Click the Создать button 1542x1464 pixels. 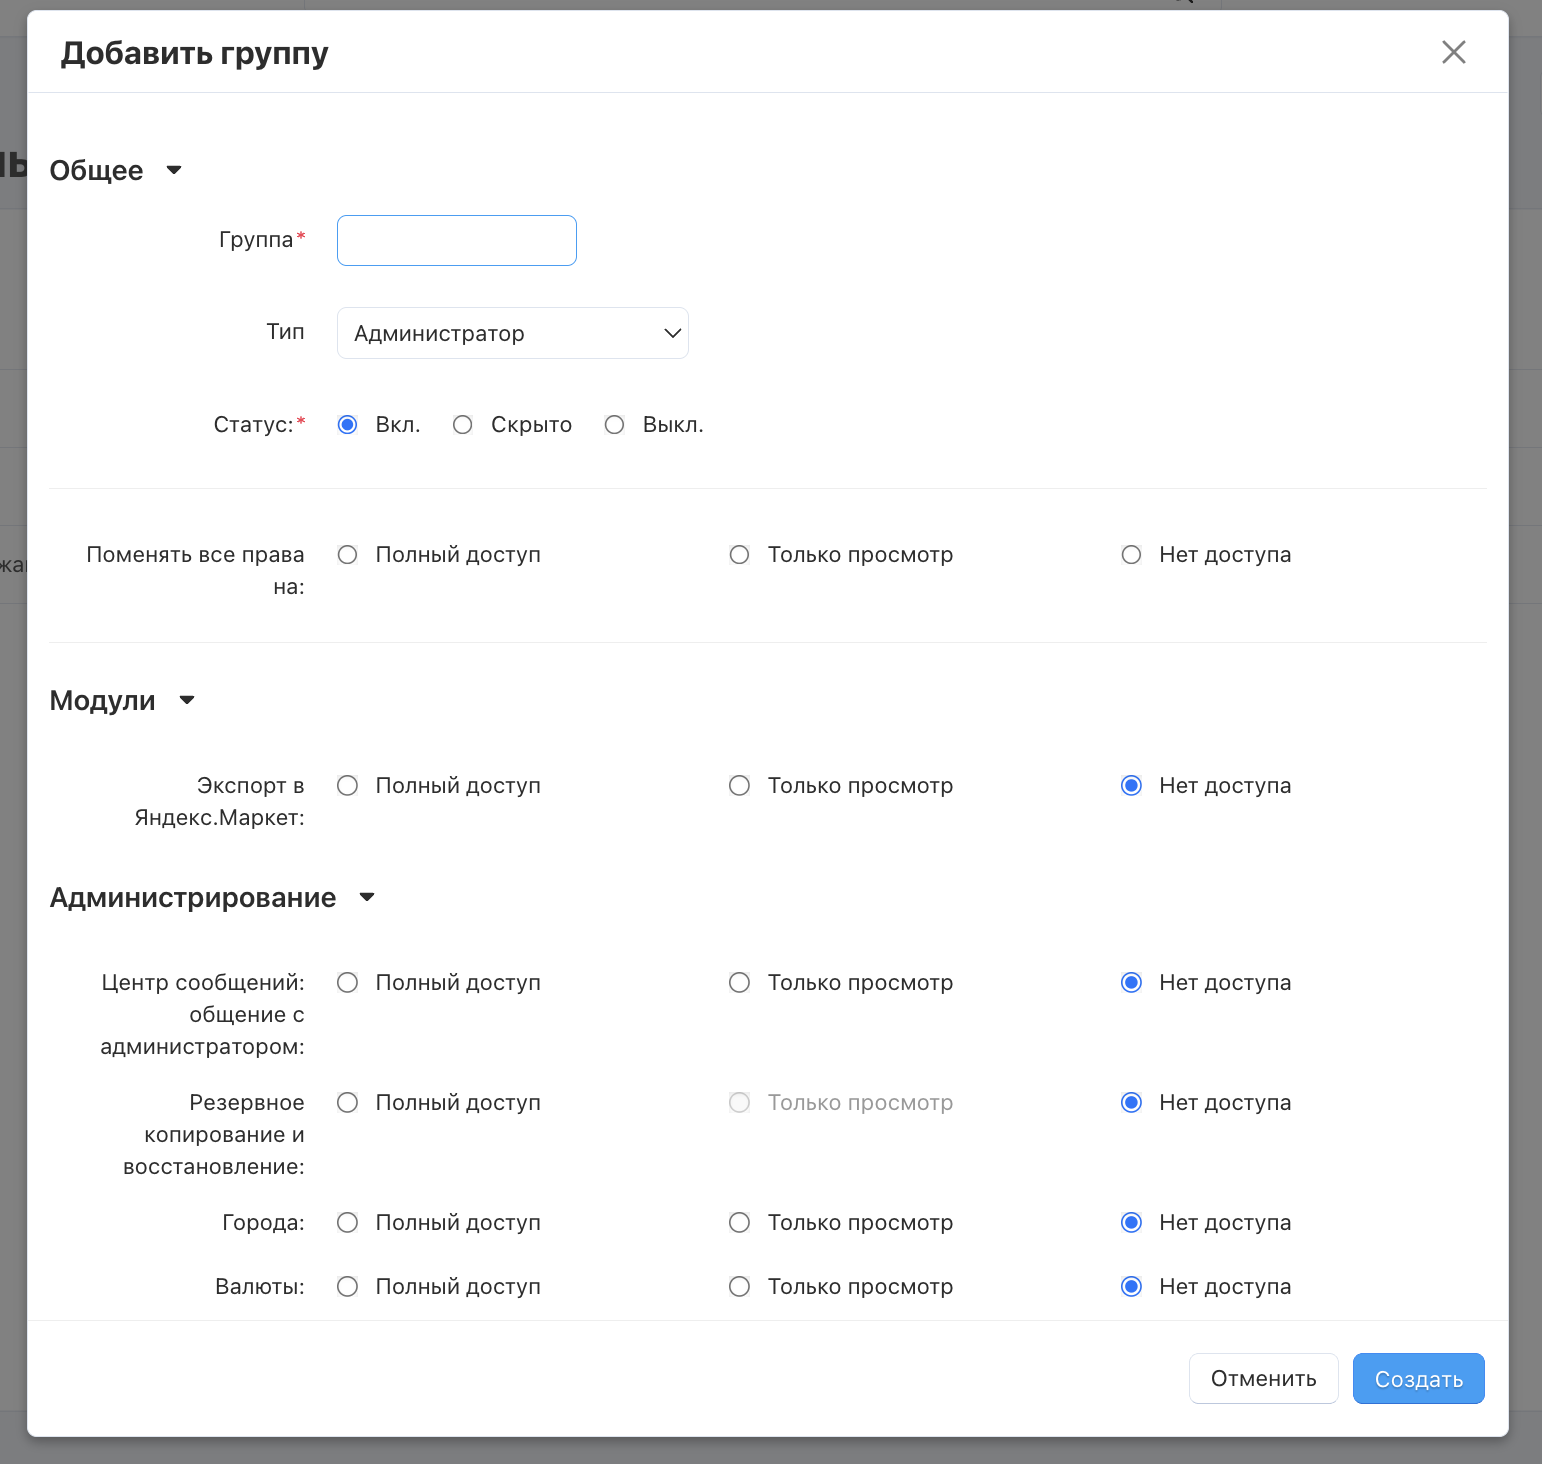[1418, 1379]
